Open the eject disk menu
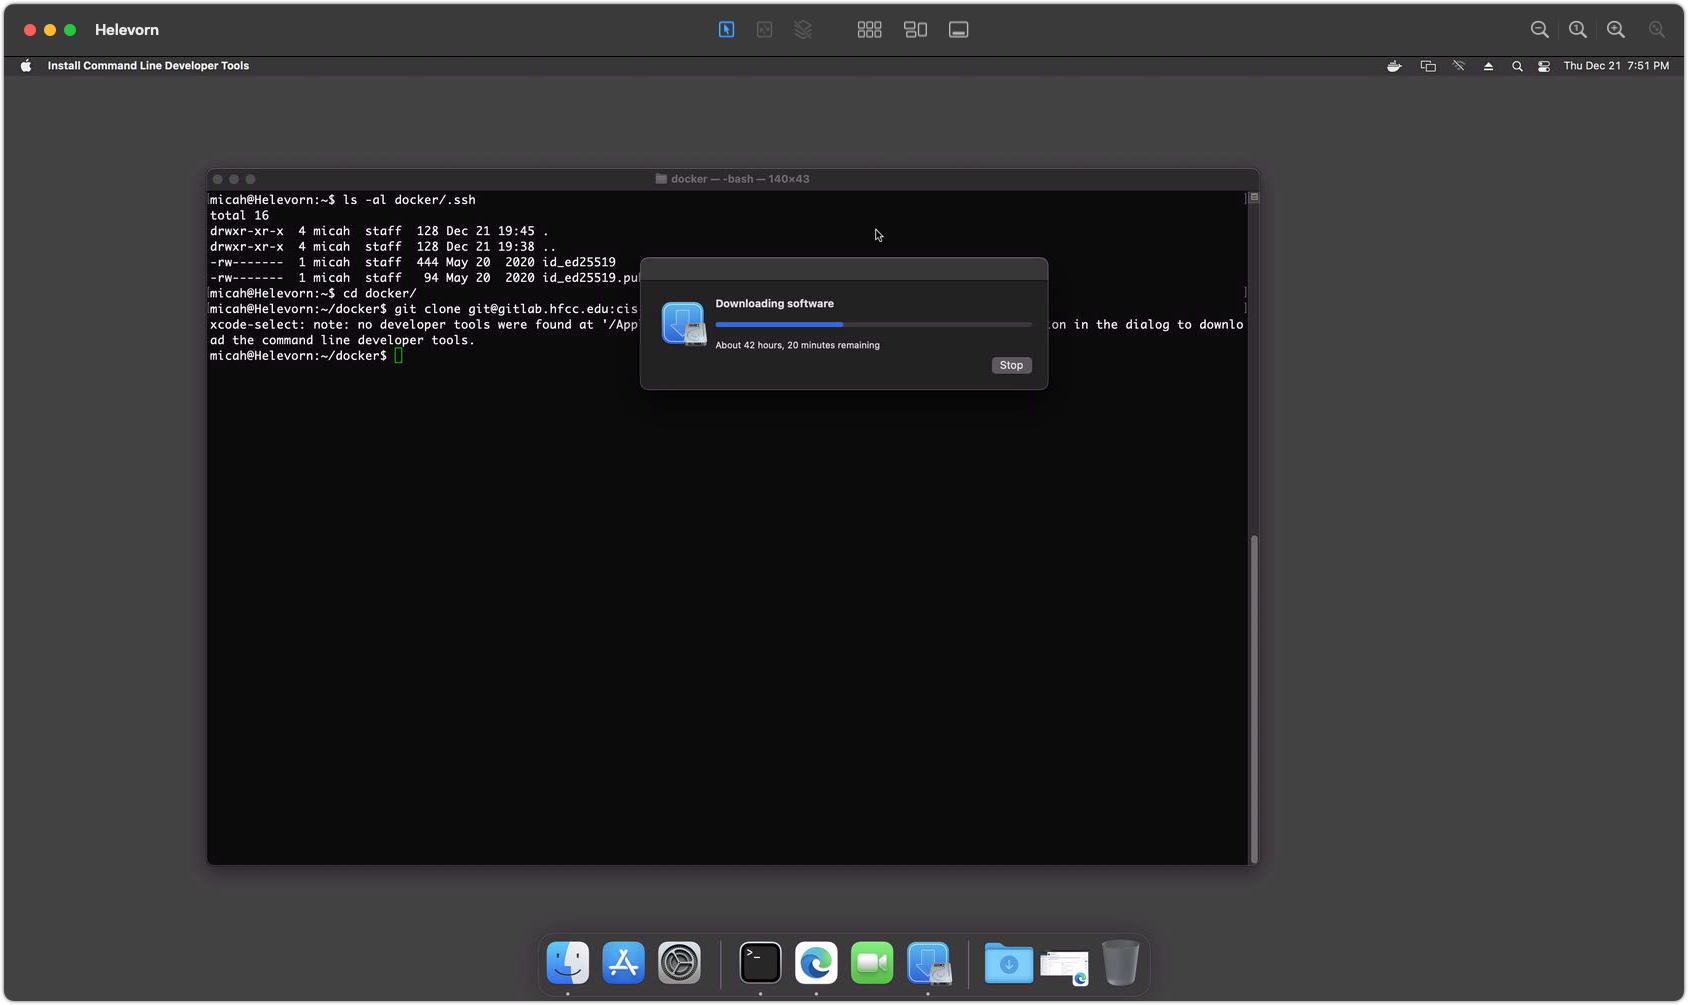Image resolution: width=1688 pixels, height=1005 pixels. tap(1488, 66)
